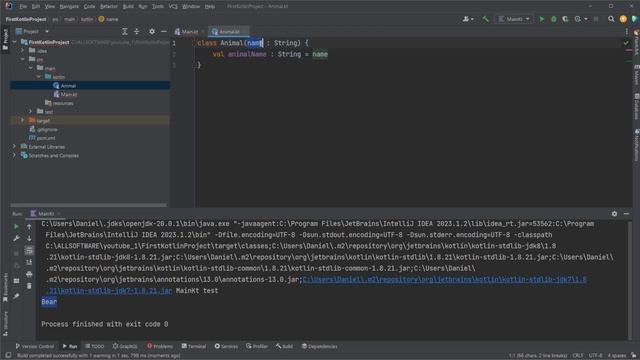640x360 pixels.
Task: Toggle the Project side tool window
Action: pos(5,40)
